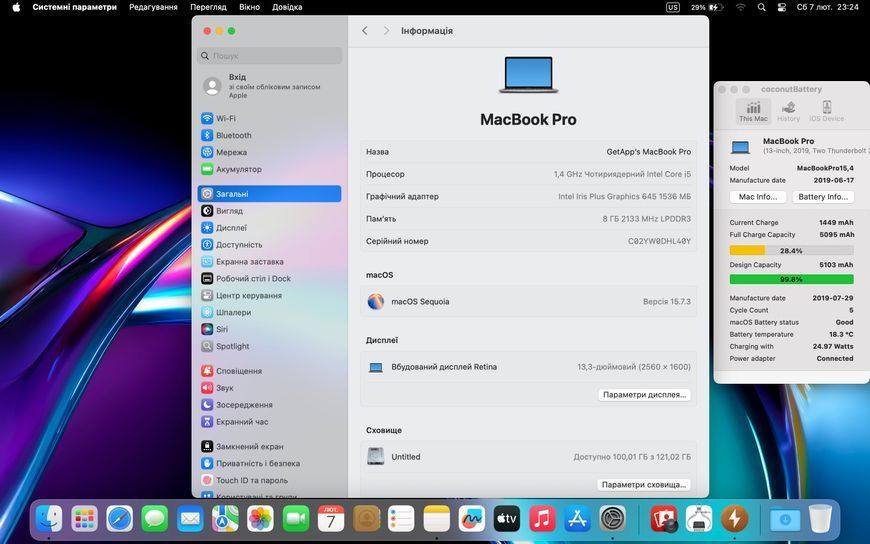The height and width of the screenshot is (544, 870).
Task: Open the Перегляд menu
Action: click(x=208, y=7)
